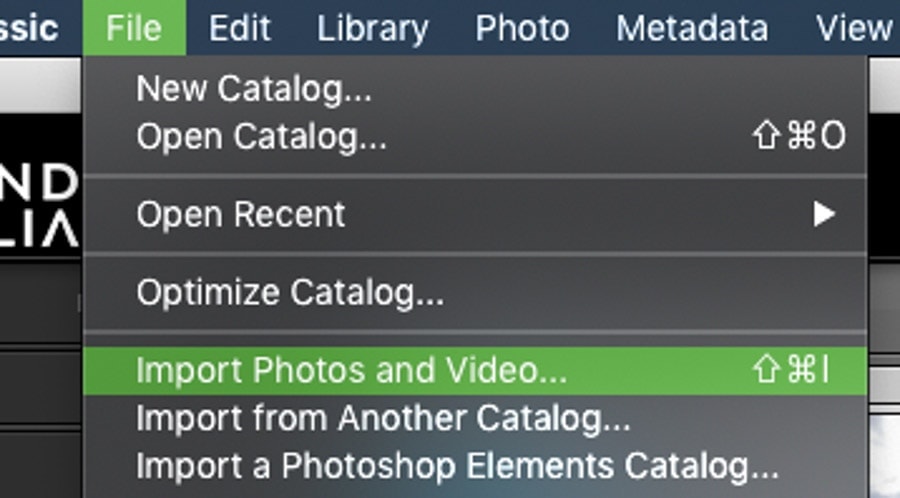Click the Shift-Command-I shortcut label

click(791, 370)
